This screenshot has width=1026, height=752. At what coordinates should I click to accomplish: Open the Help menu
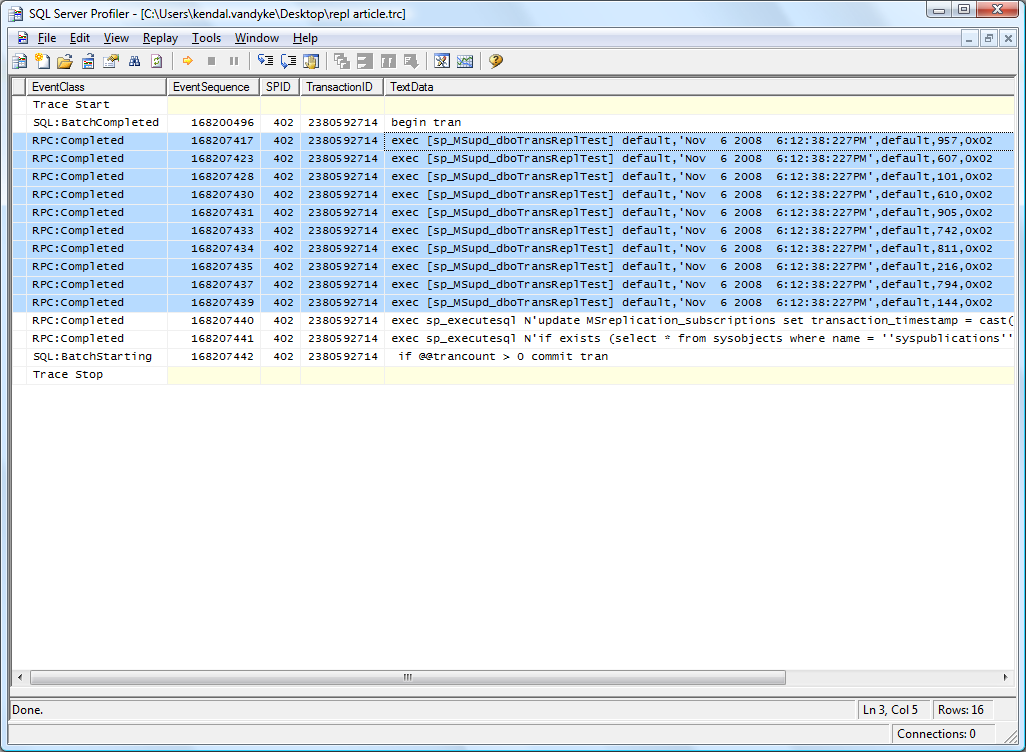305,38
